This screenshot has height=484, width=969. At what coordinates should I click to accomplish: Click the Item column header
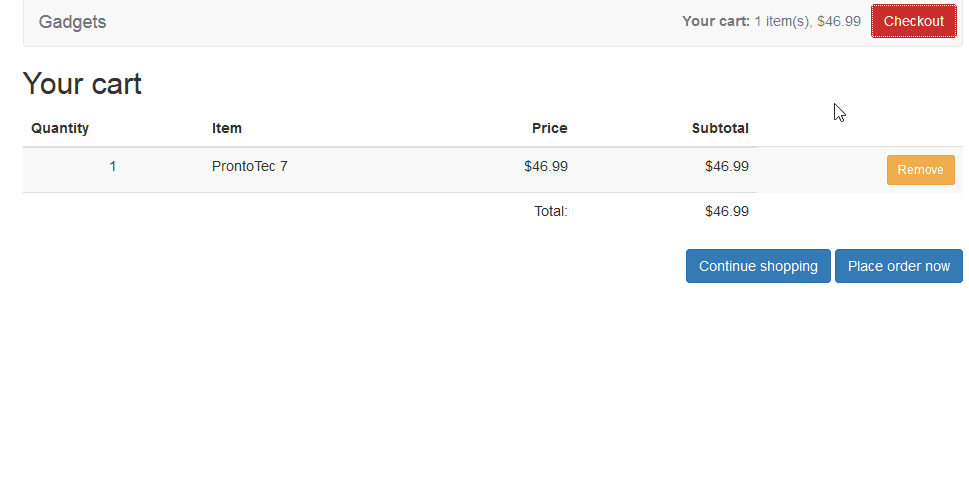coord(227,128)
